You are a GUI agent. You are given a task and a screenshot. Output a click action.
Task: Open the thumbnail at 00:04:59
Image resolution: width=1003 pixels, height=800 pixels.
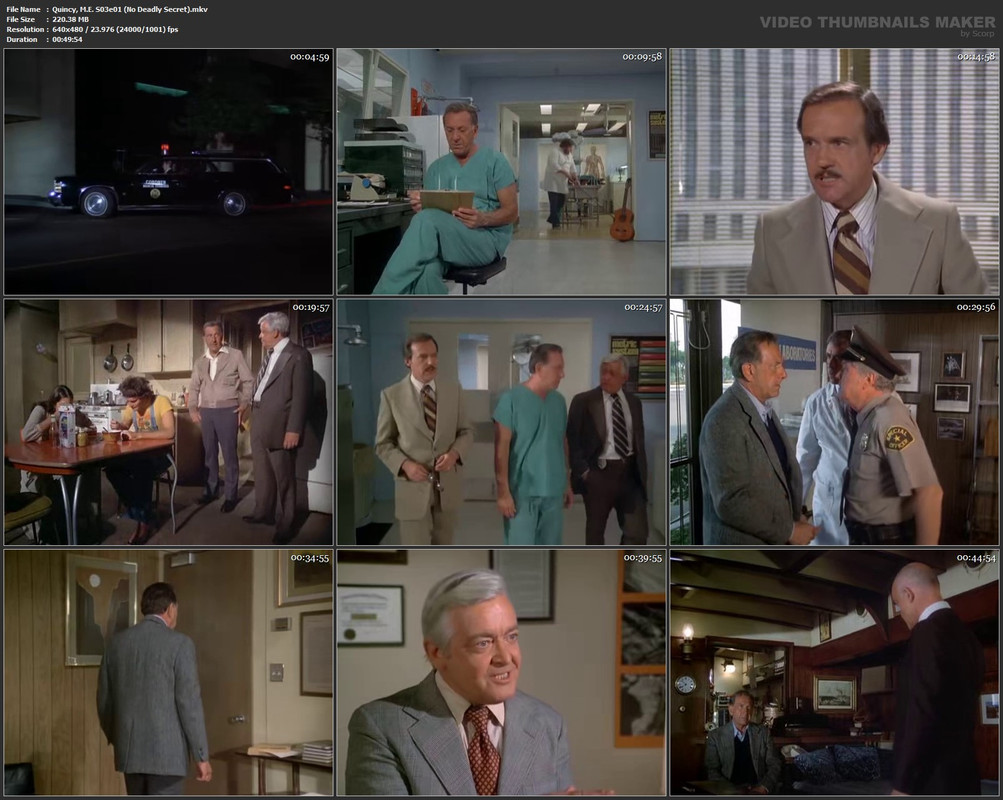click(x=169, y=171)
